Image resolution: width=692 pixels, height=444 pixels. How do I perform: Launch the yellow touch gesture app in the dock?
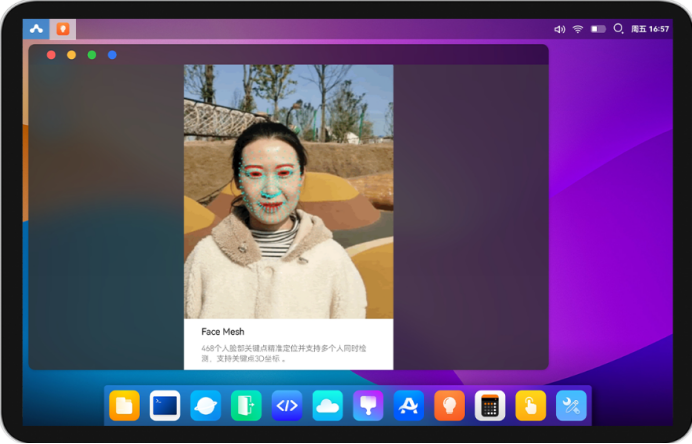pyautogui.click(x=530, y=405)
